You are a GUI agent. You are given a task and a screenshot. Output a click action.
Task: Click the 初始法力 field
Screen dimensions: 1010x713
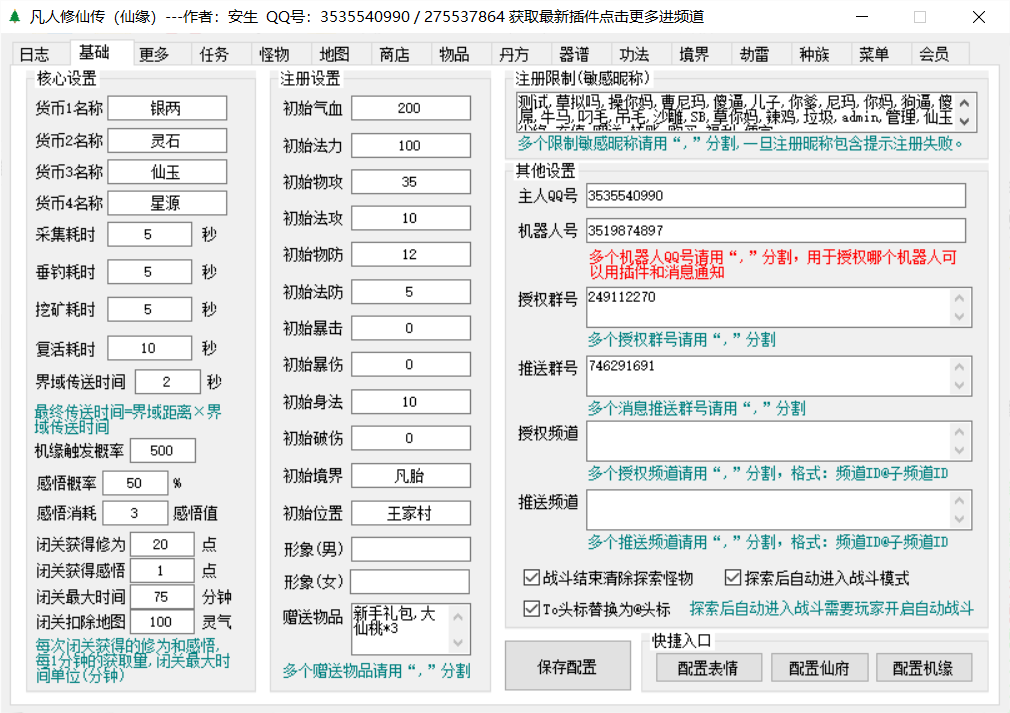410,146
